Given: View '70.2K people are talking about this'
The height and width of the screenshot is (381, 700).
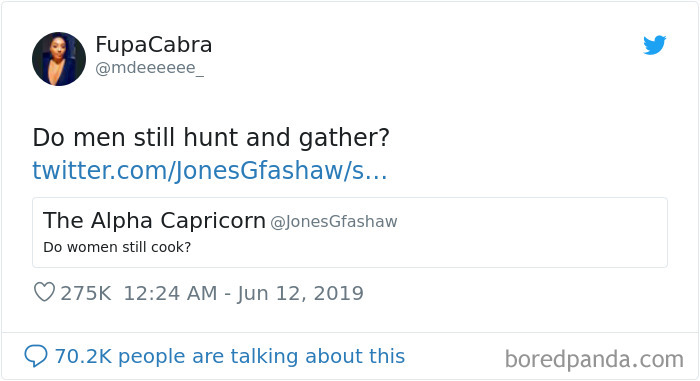Looking at the screenshot, I should (x=229, y=356).
